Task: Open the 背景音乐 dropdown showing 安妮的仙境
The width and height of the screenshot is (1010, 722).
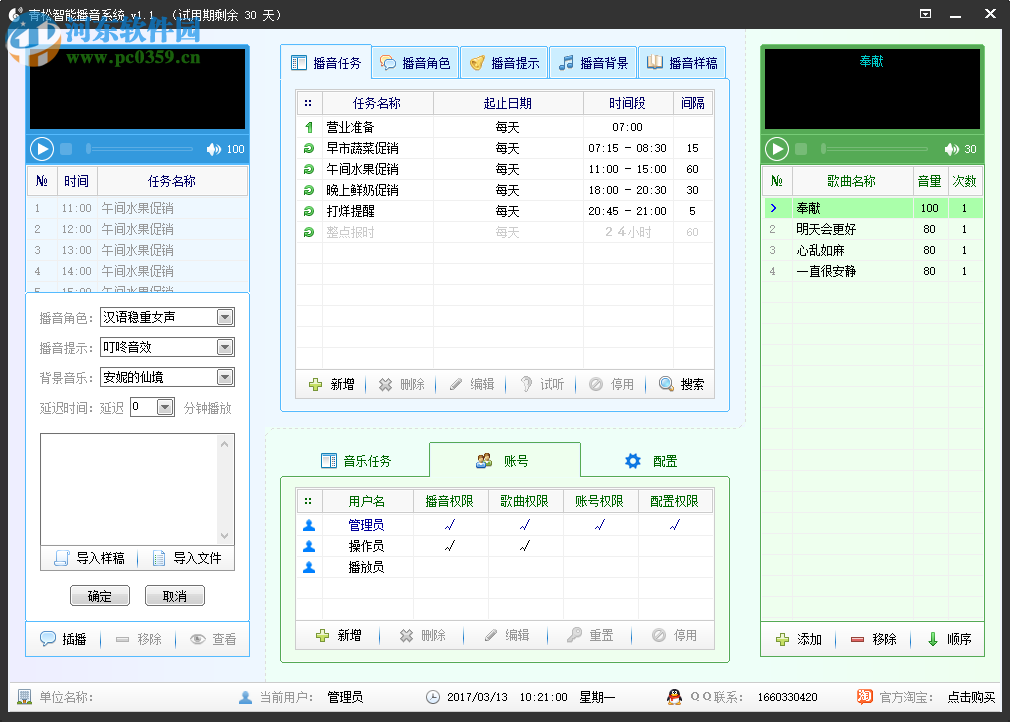Action: point(227,378)
